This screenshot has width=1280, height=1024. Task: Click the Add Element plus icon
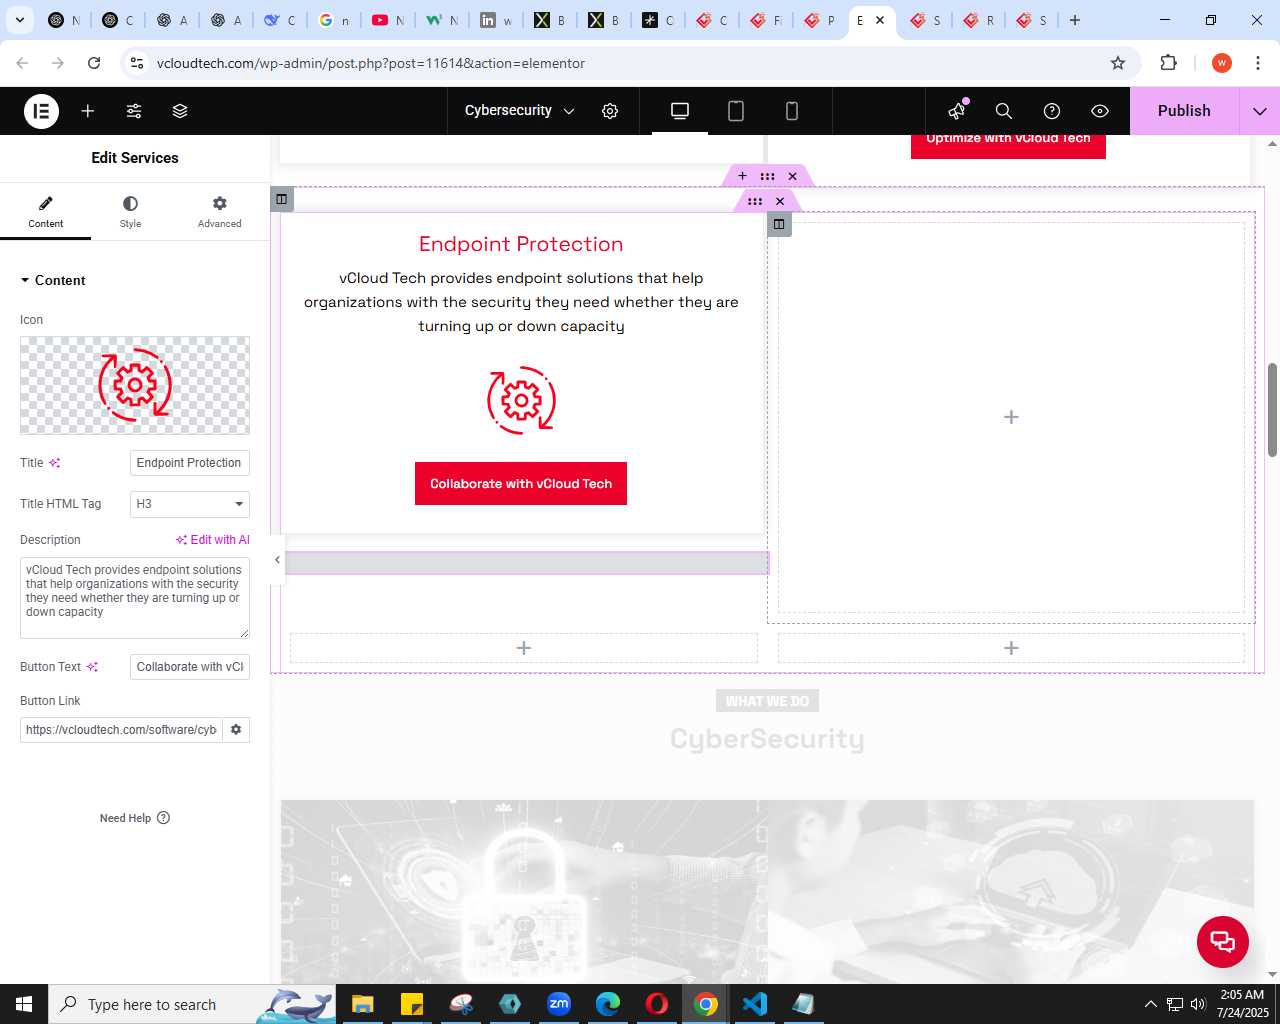88,111
